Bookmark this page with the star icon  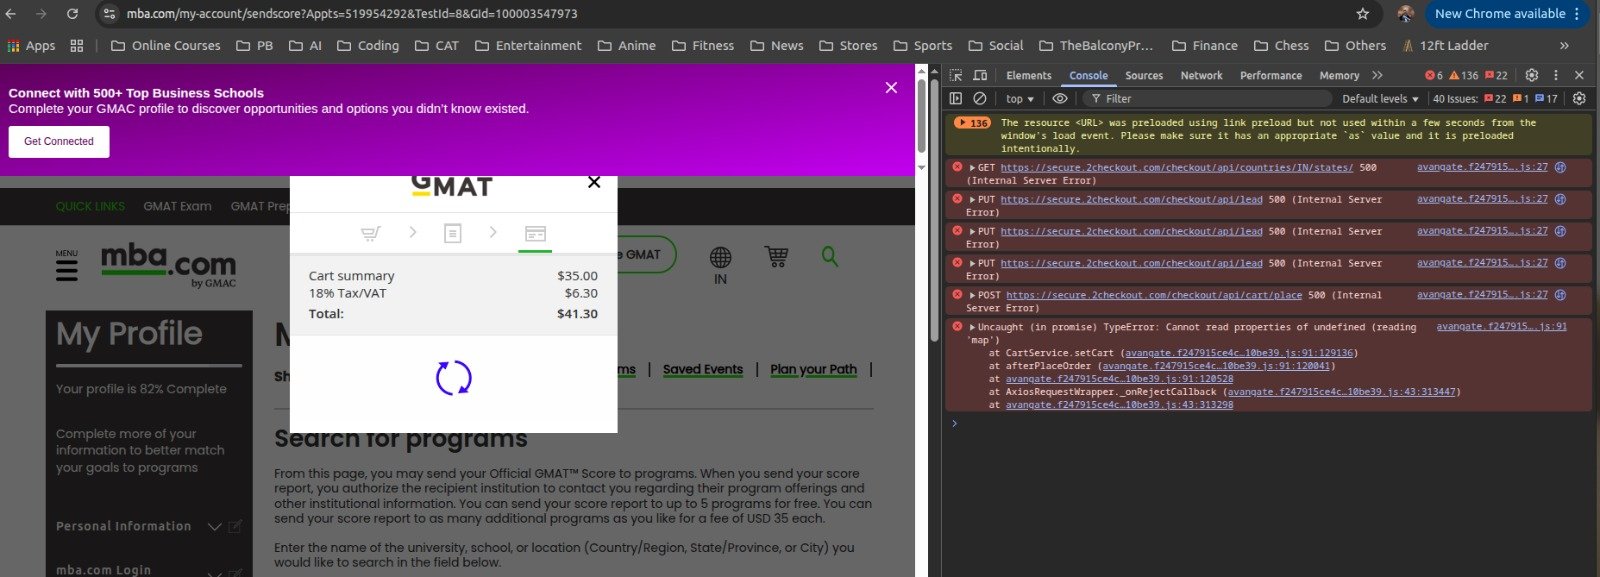pyautogui.click(x=1362, y=14)
